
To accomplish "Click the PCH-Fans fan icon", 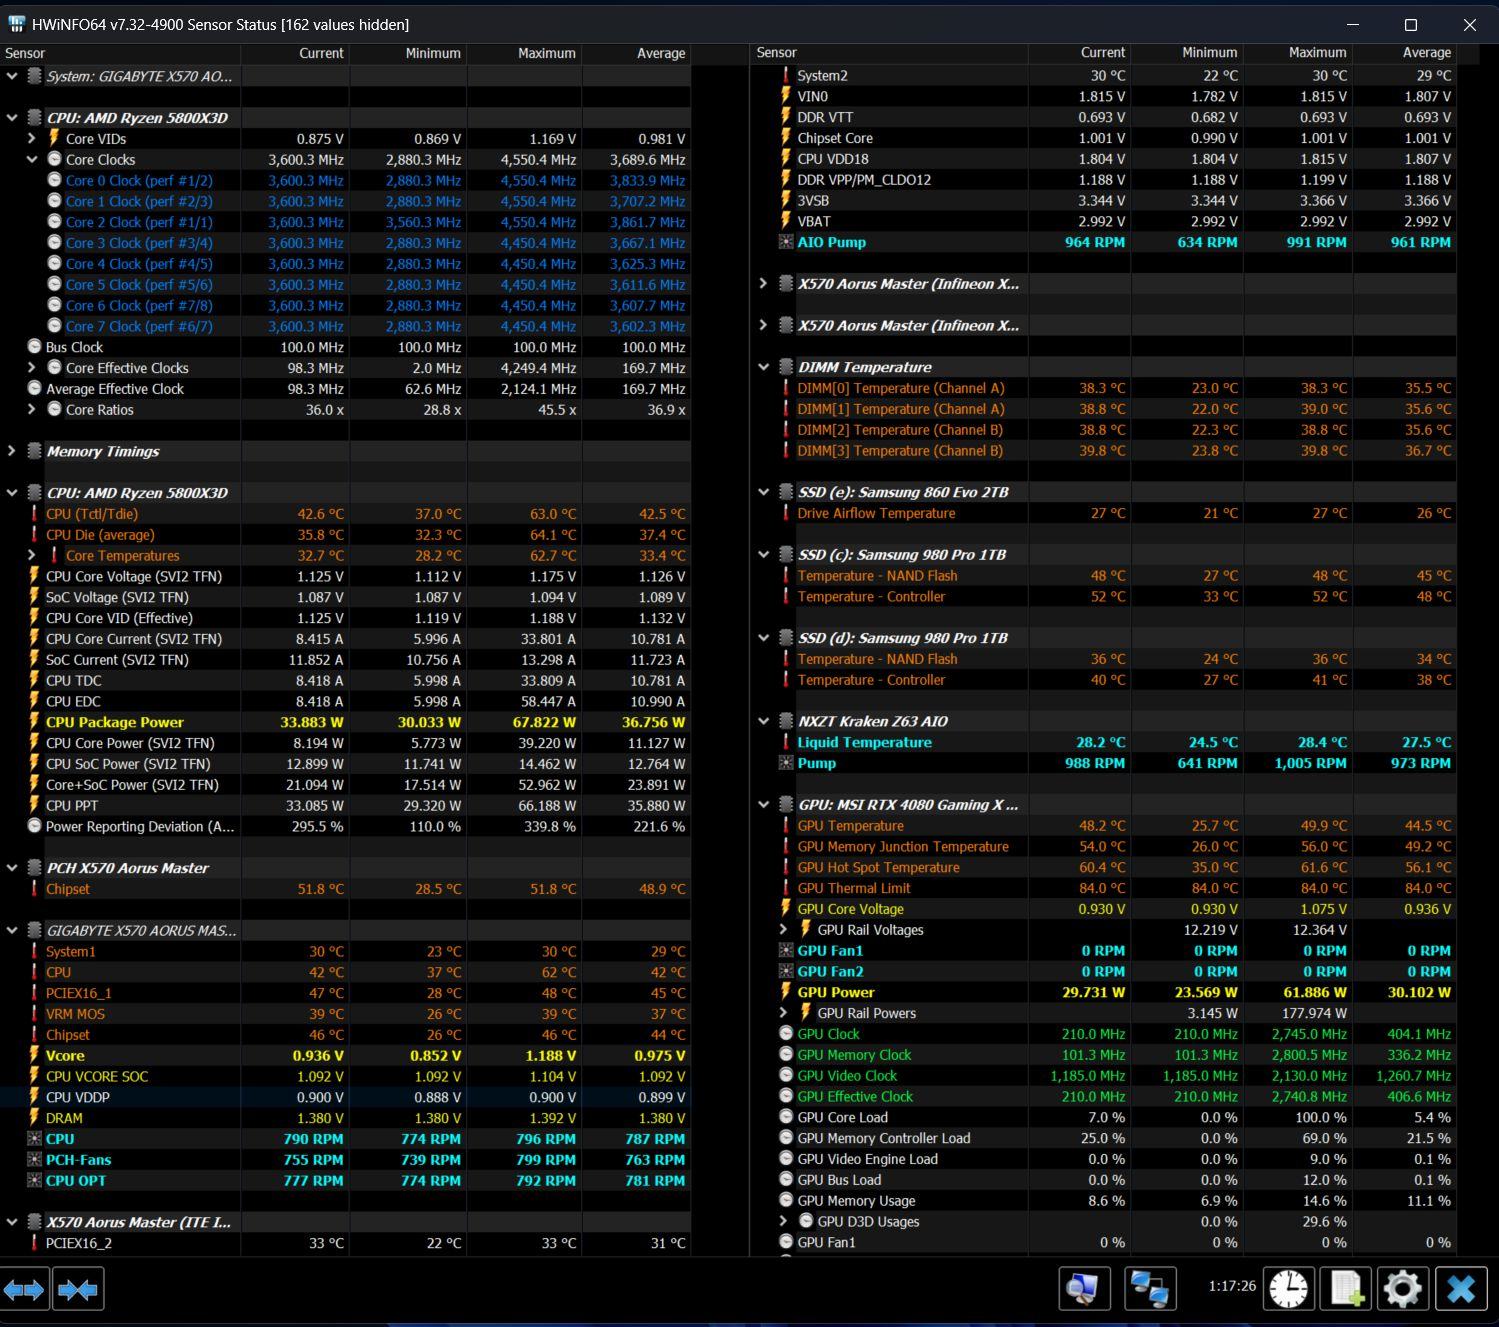I will pyautogui.click(x=35, y=1159).
